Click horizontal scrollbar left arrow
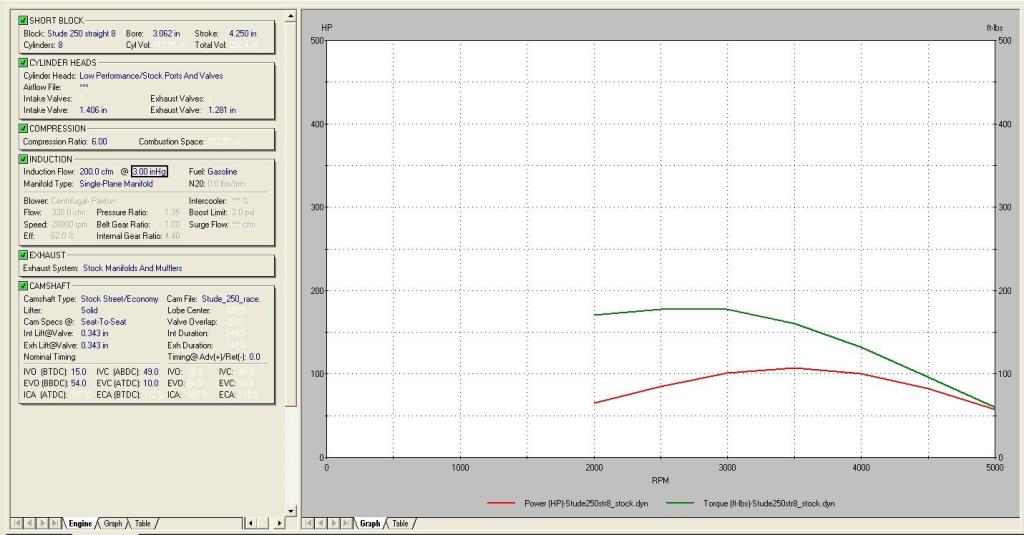Screen dimensions: 1024x535 point(249,523)
